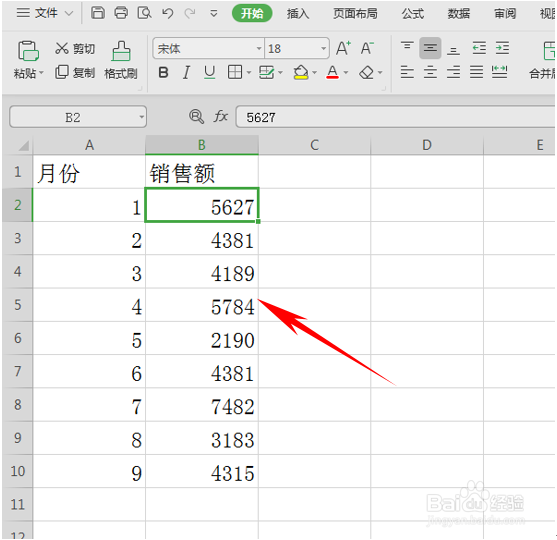Open Print Preview icon
Image resolution: width=557 pixels, height=540 pixels.
pyautogui.click(x=144, y=13)
